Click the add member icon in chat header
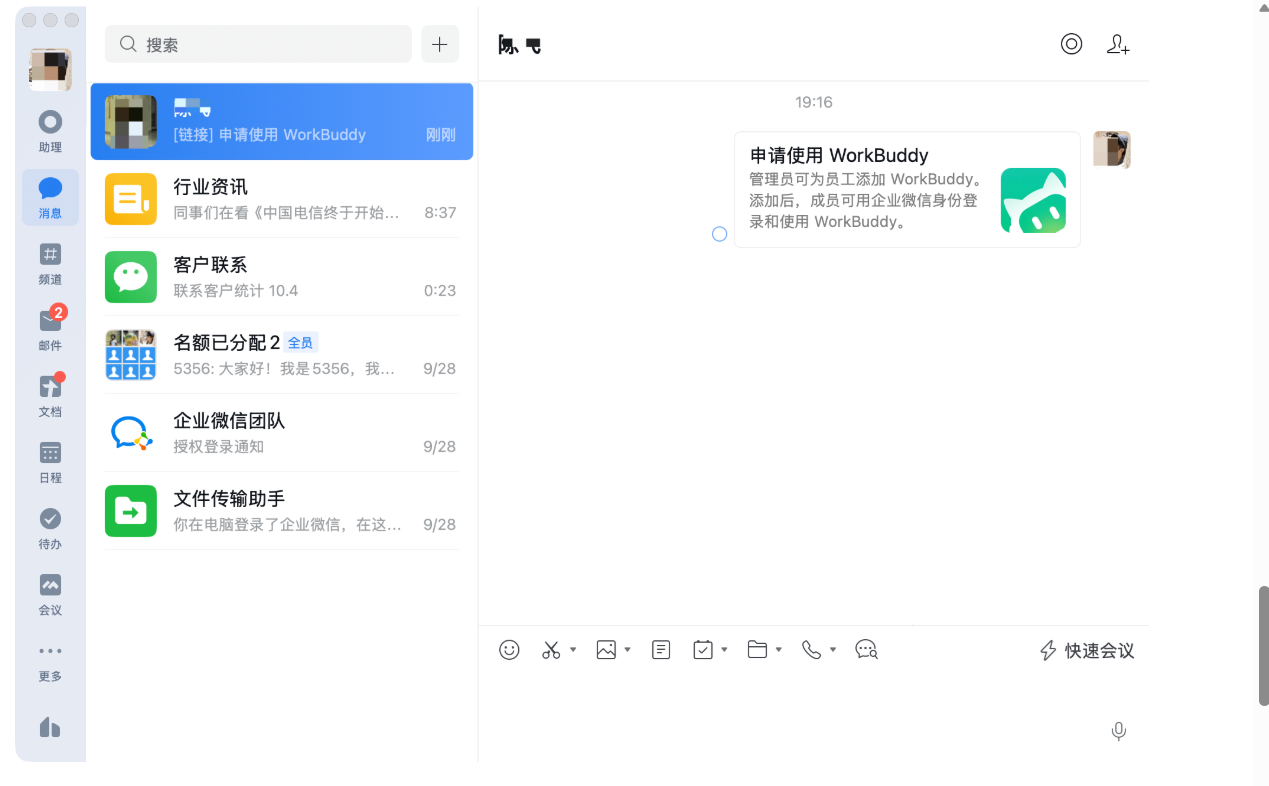 coord(1118,44)
